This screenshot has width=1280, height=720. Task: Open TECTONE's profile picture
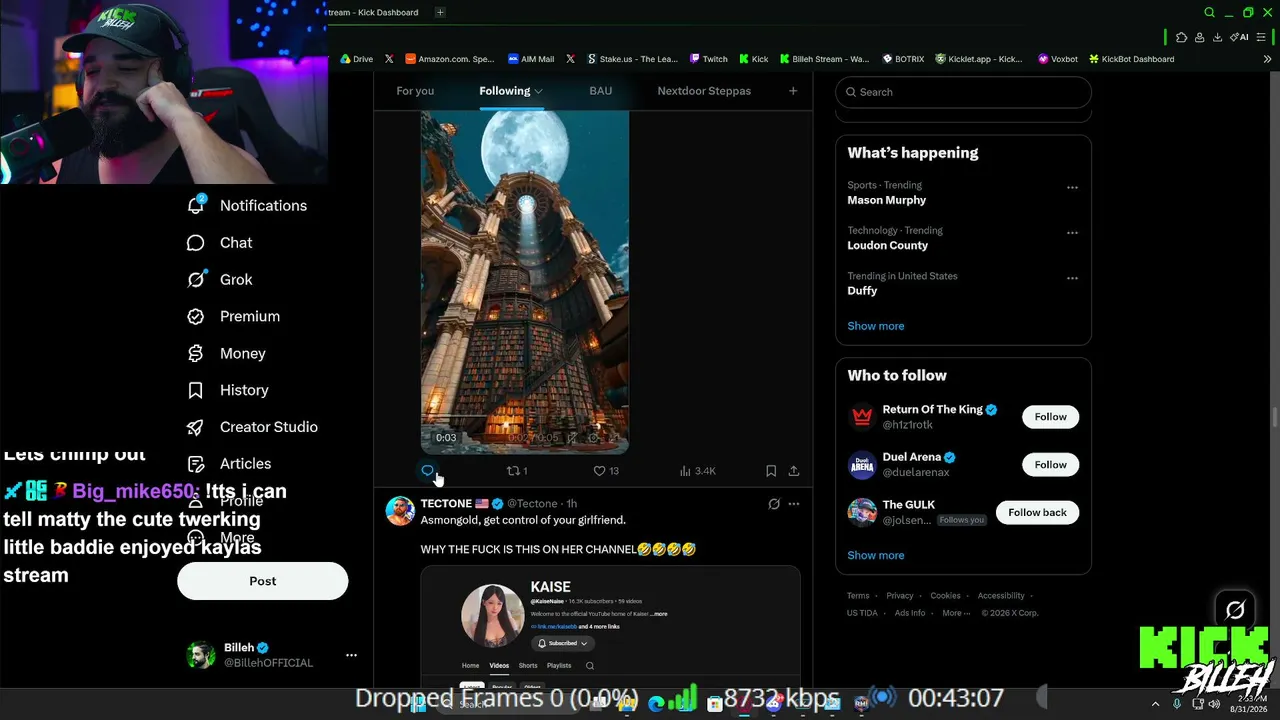click(x=401, y=511)
